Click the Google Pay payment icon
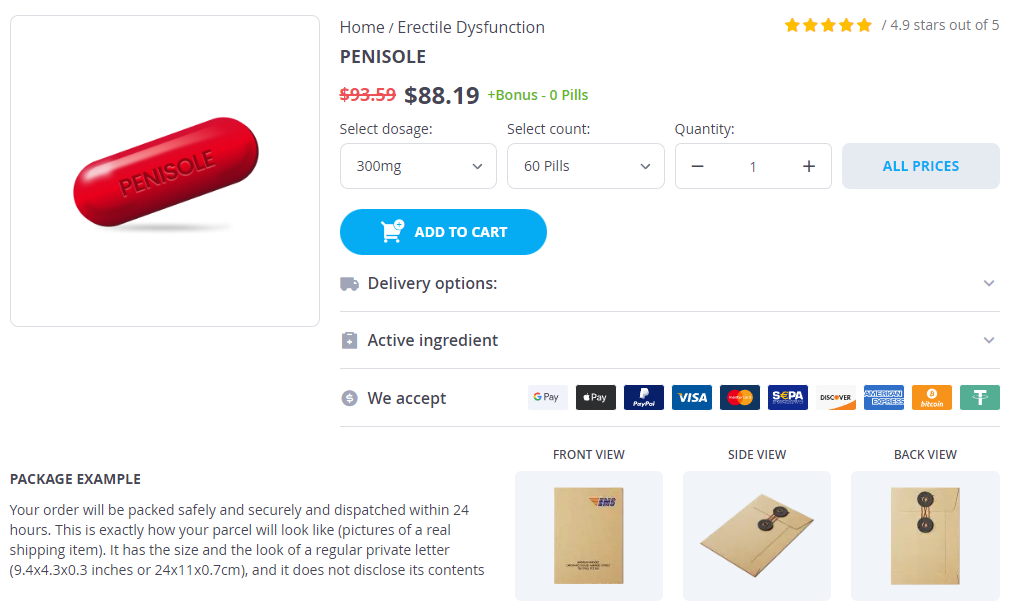This screenshot has width=1014, height=613. point(547,398)
